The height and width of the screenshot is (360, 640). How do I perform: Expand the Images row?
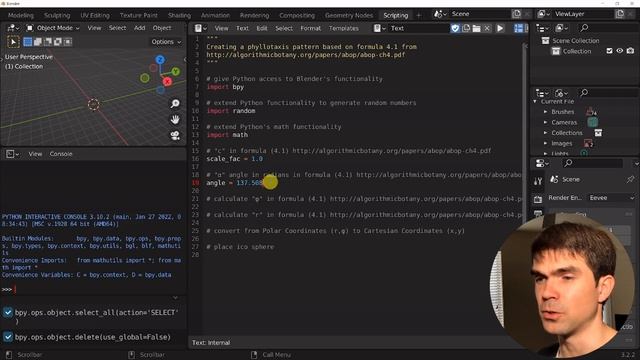coord(545,143)
